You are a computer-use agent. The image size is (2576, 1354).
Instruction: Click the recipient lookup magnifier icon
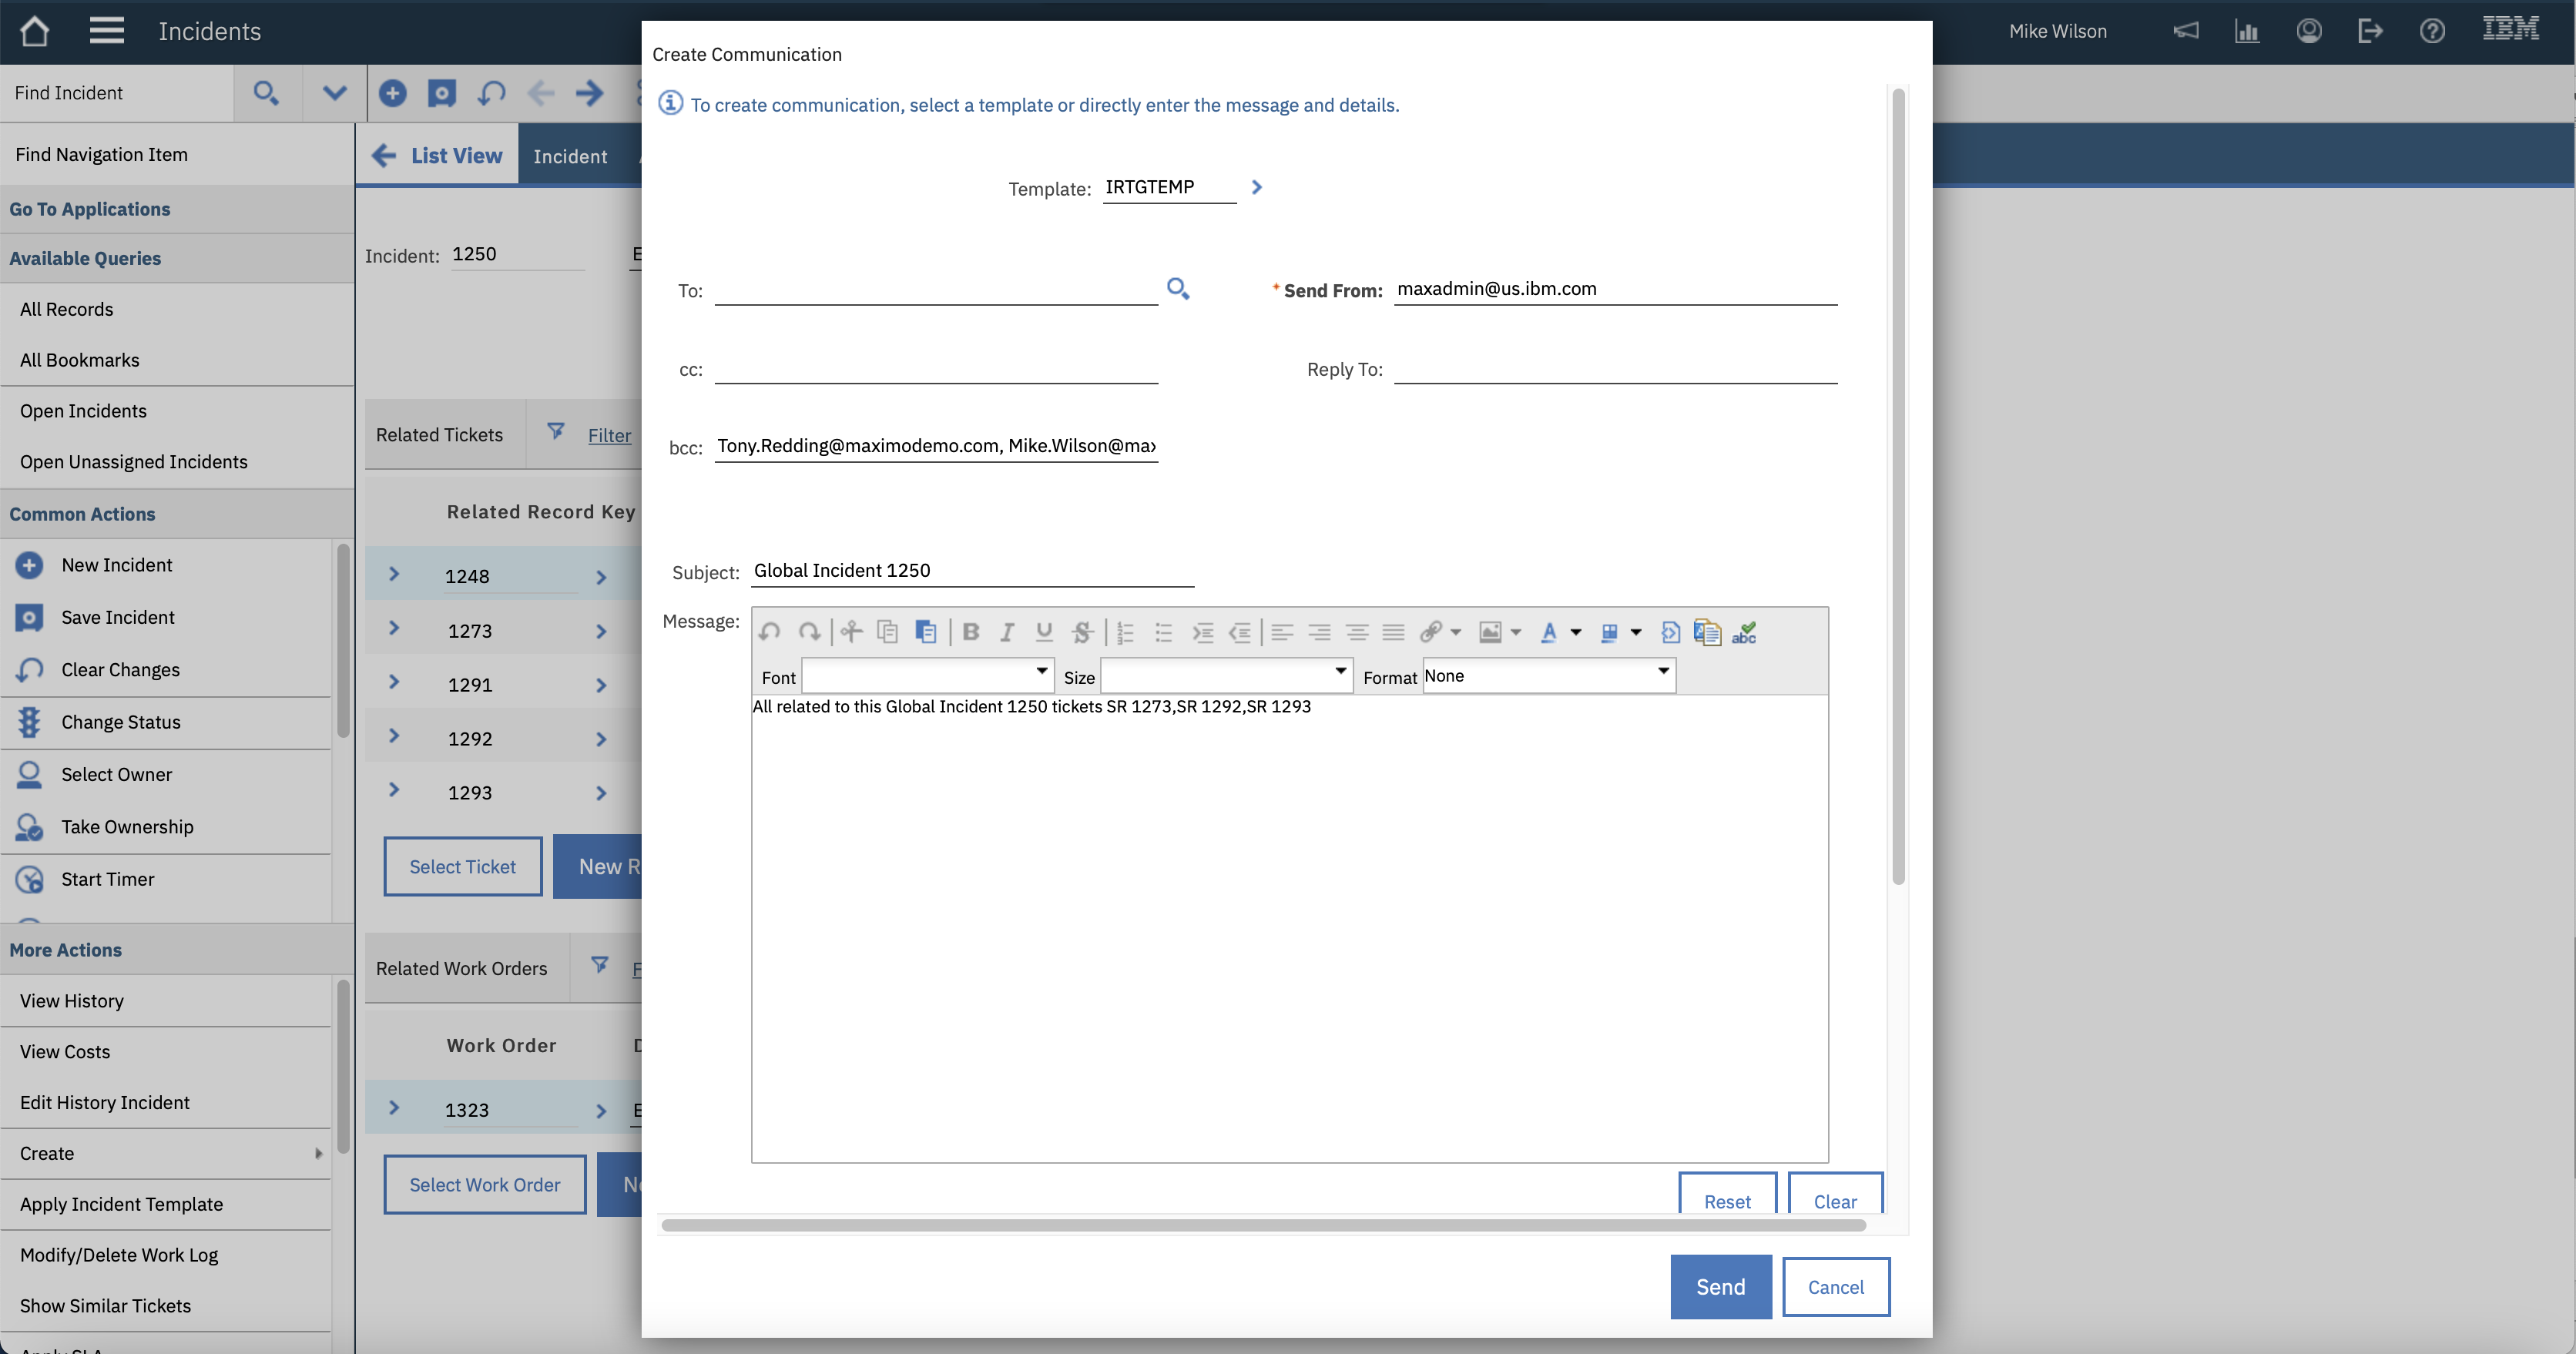tap(1178, 289)
